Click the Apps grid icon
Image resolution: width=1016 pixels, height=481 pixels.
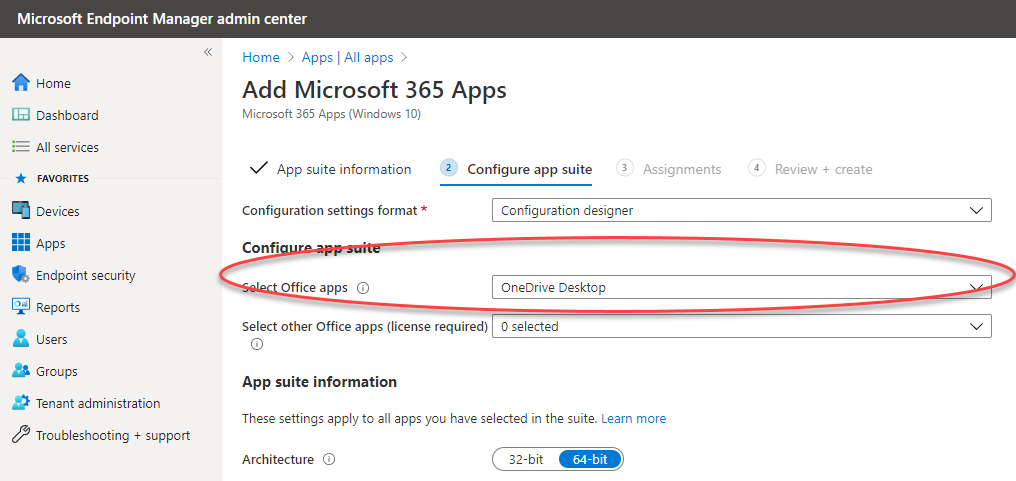coord(21,243)
